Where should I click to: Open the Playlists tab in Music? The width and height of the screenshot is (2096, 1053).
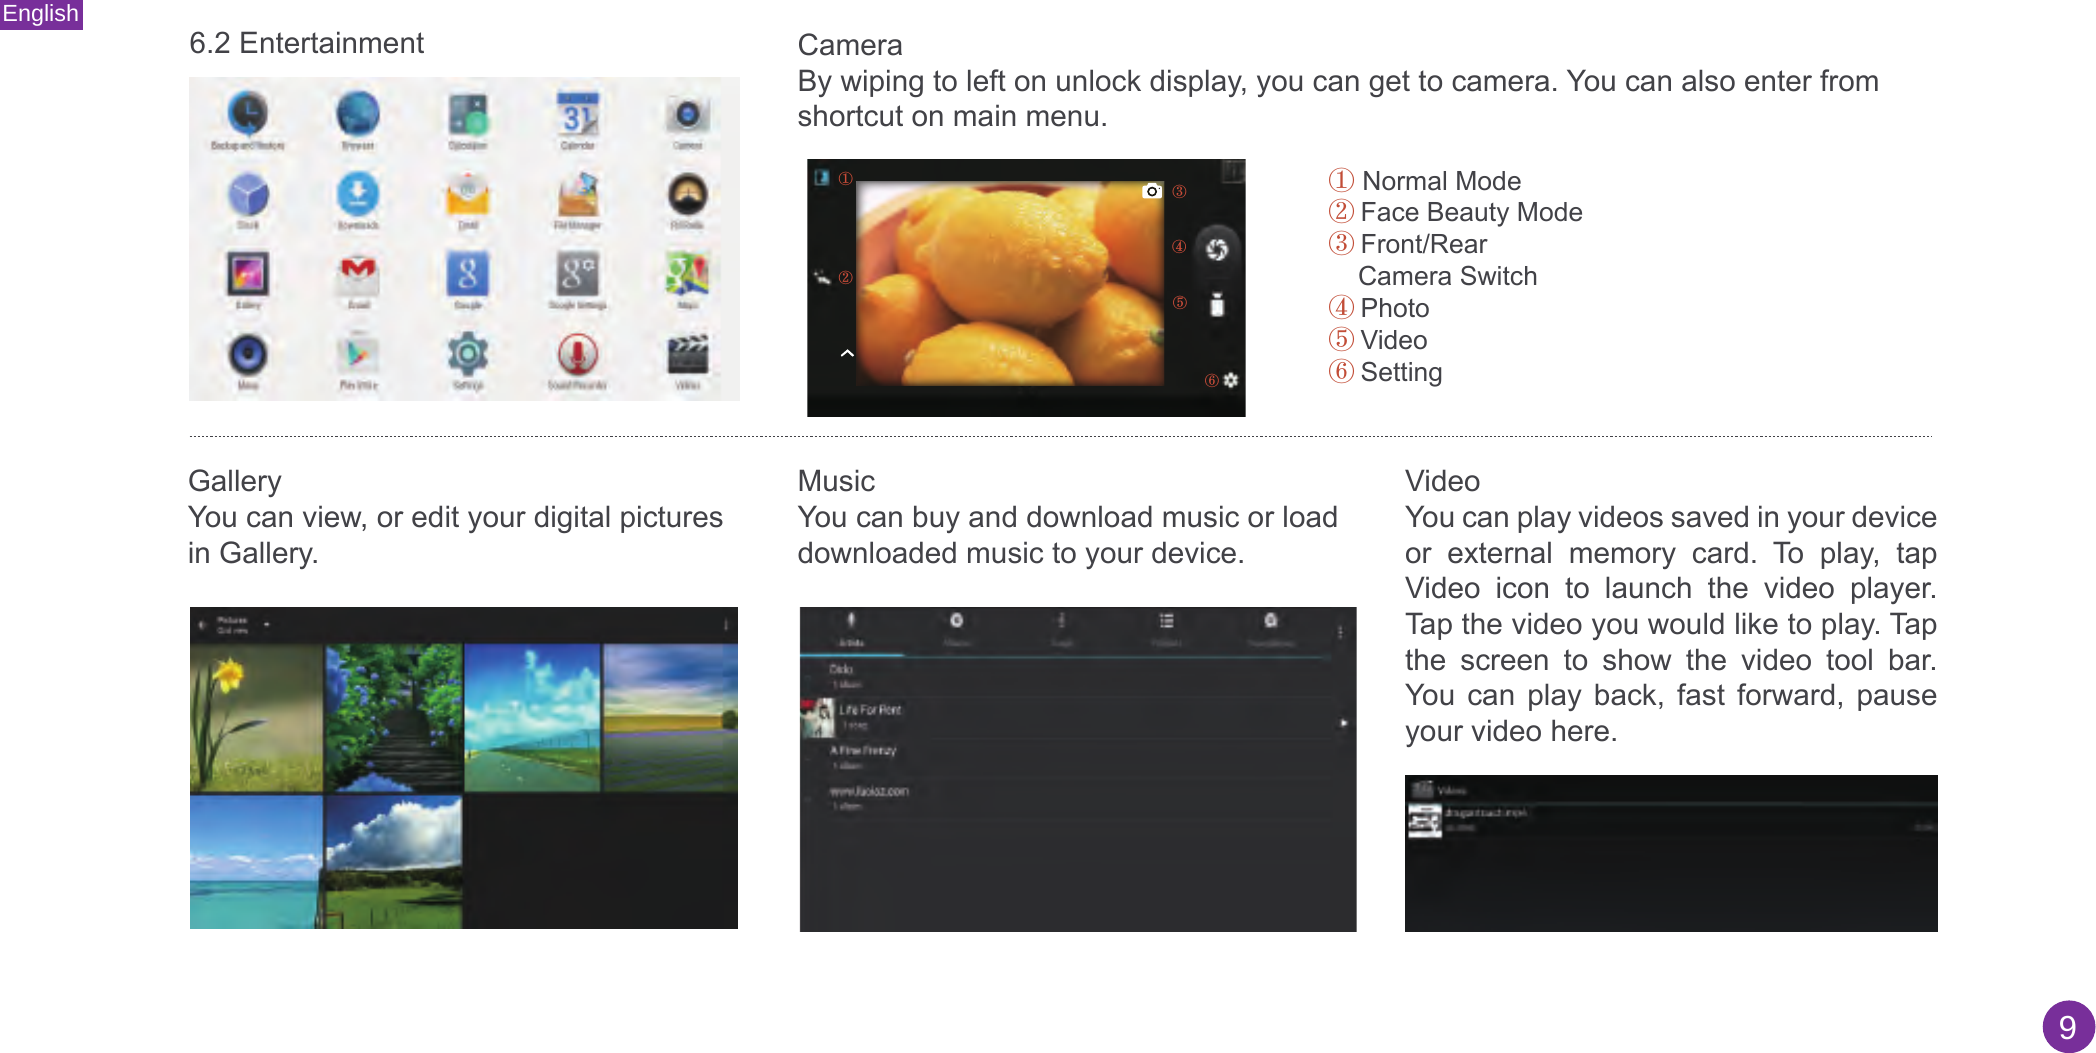(x=1166, y=629)
